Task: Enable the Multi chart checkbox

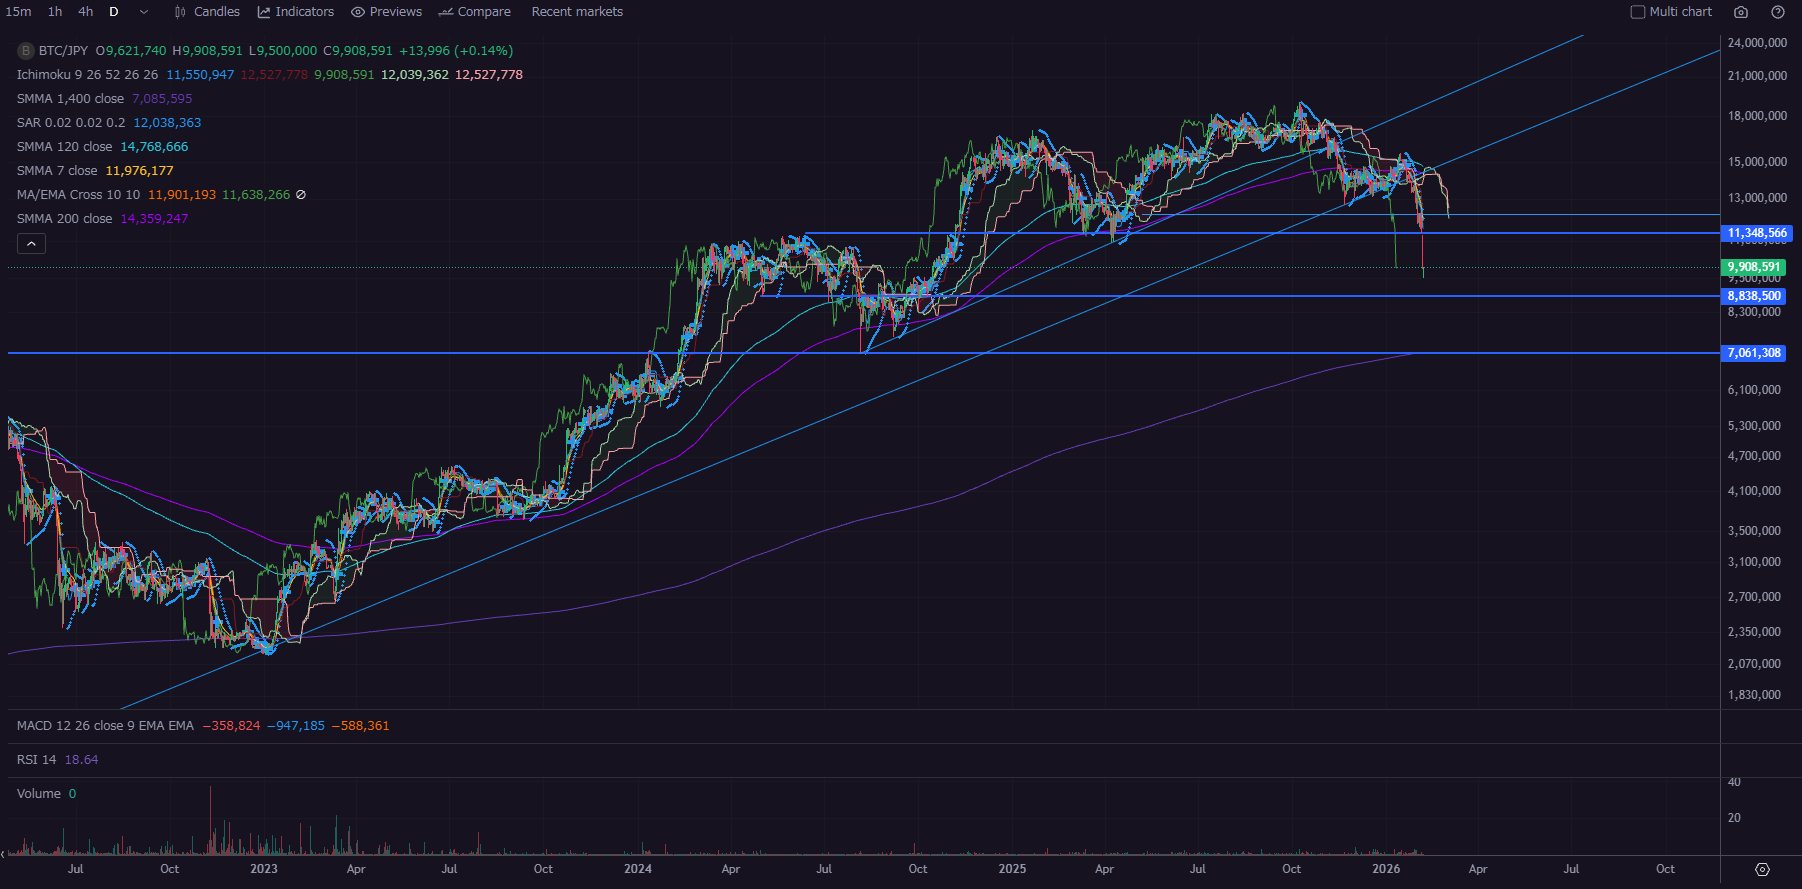Action: pyautogui.click(x=1638, y=12)
